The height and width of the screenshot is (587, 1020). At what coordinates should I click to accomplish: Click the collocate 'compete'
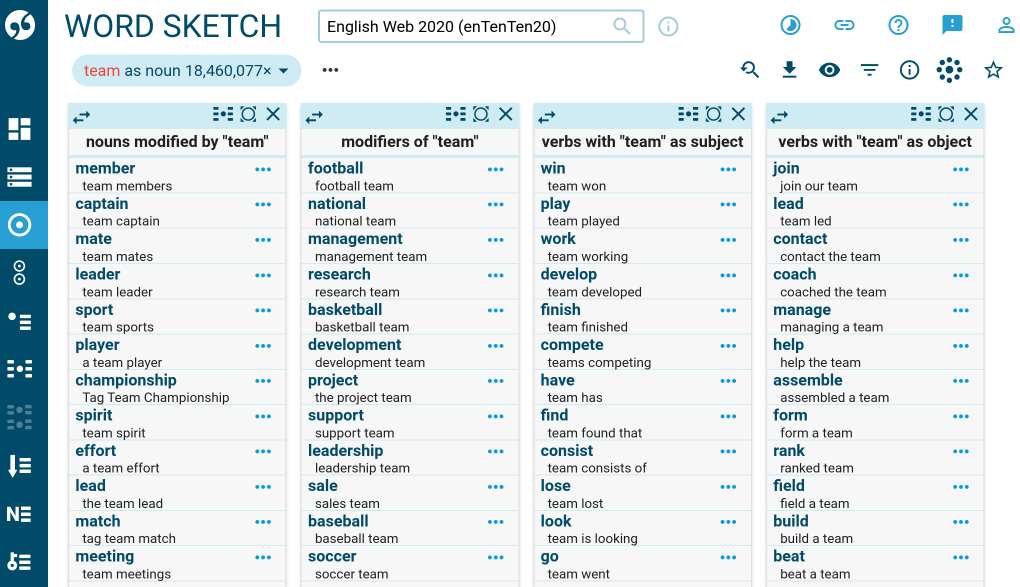[x=572, y=345]
